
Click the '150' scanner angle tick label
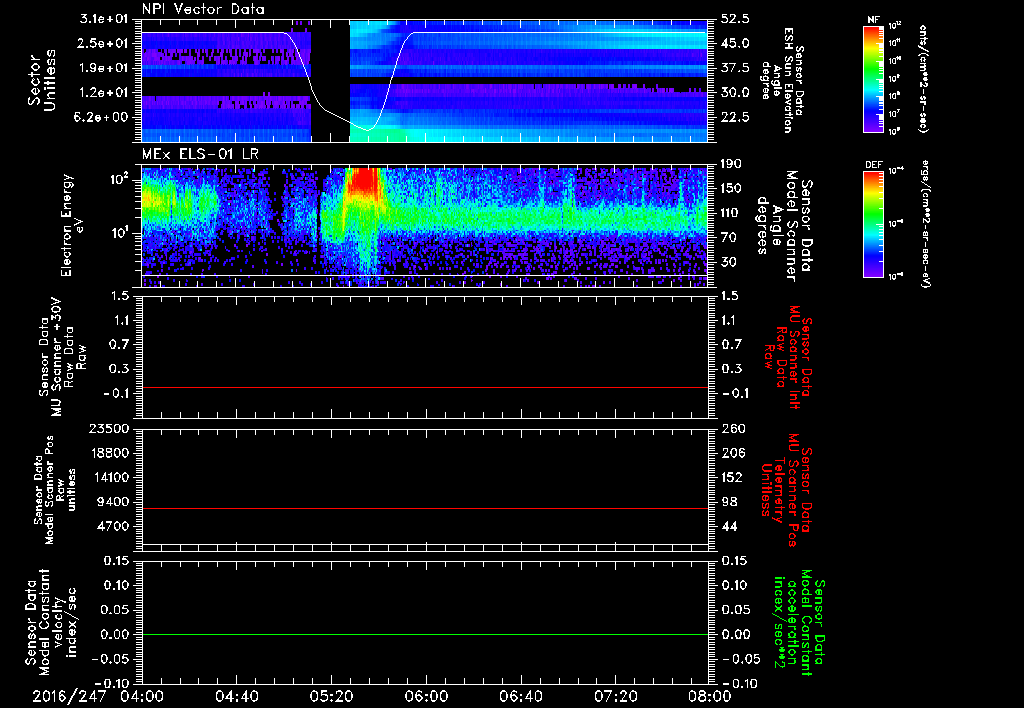[x=732, y=188]
